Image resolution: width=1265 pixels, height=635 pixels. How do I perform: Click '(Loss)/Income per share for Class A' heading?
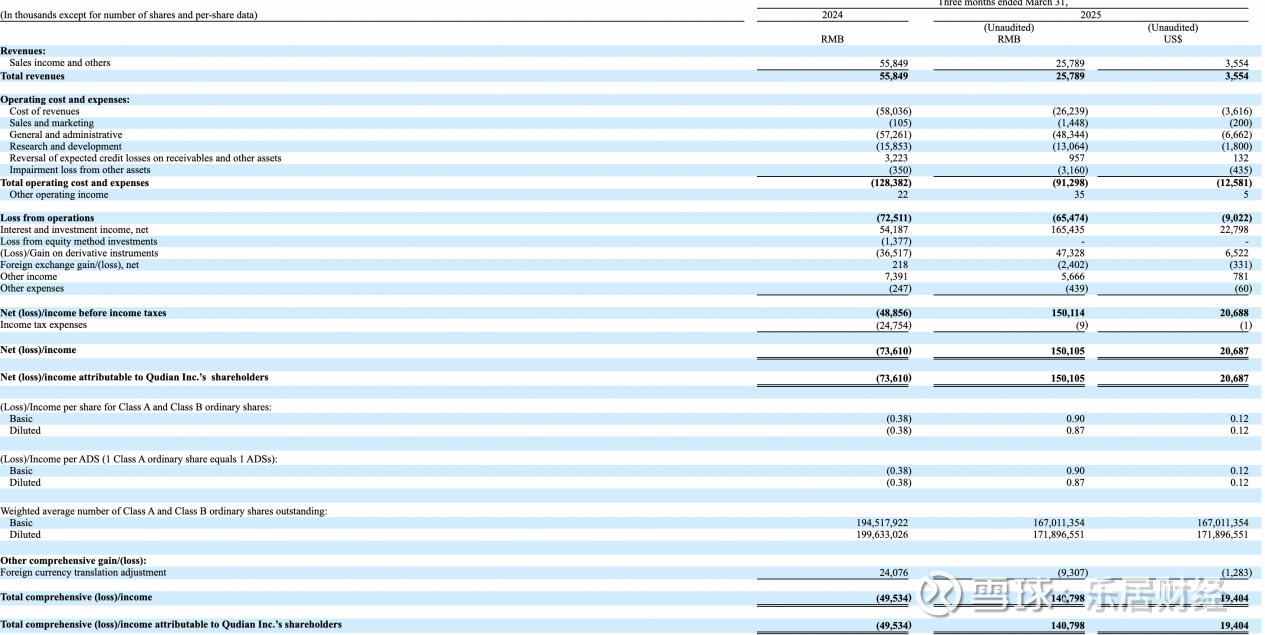point(136,407)
